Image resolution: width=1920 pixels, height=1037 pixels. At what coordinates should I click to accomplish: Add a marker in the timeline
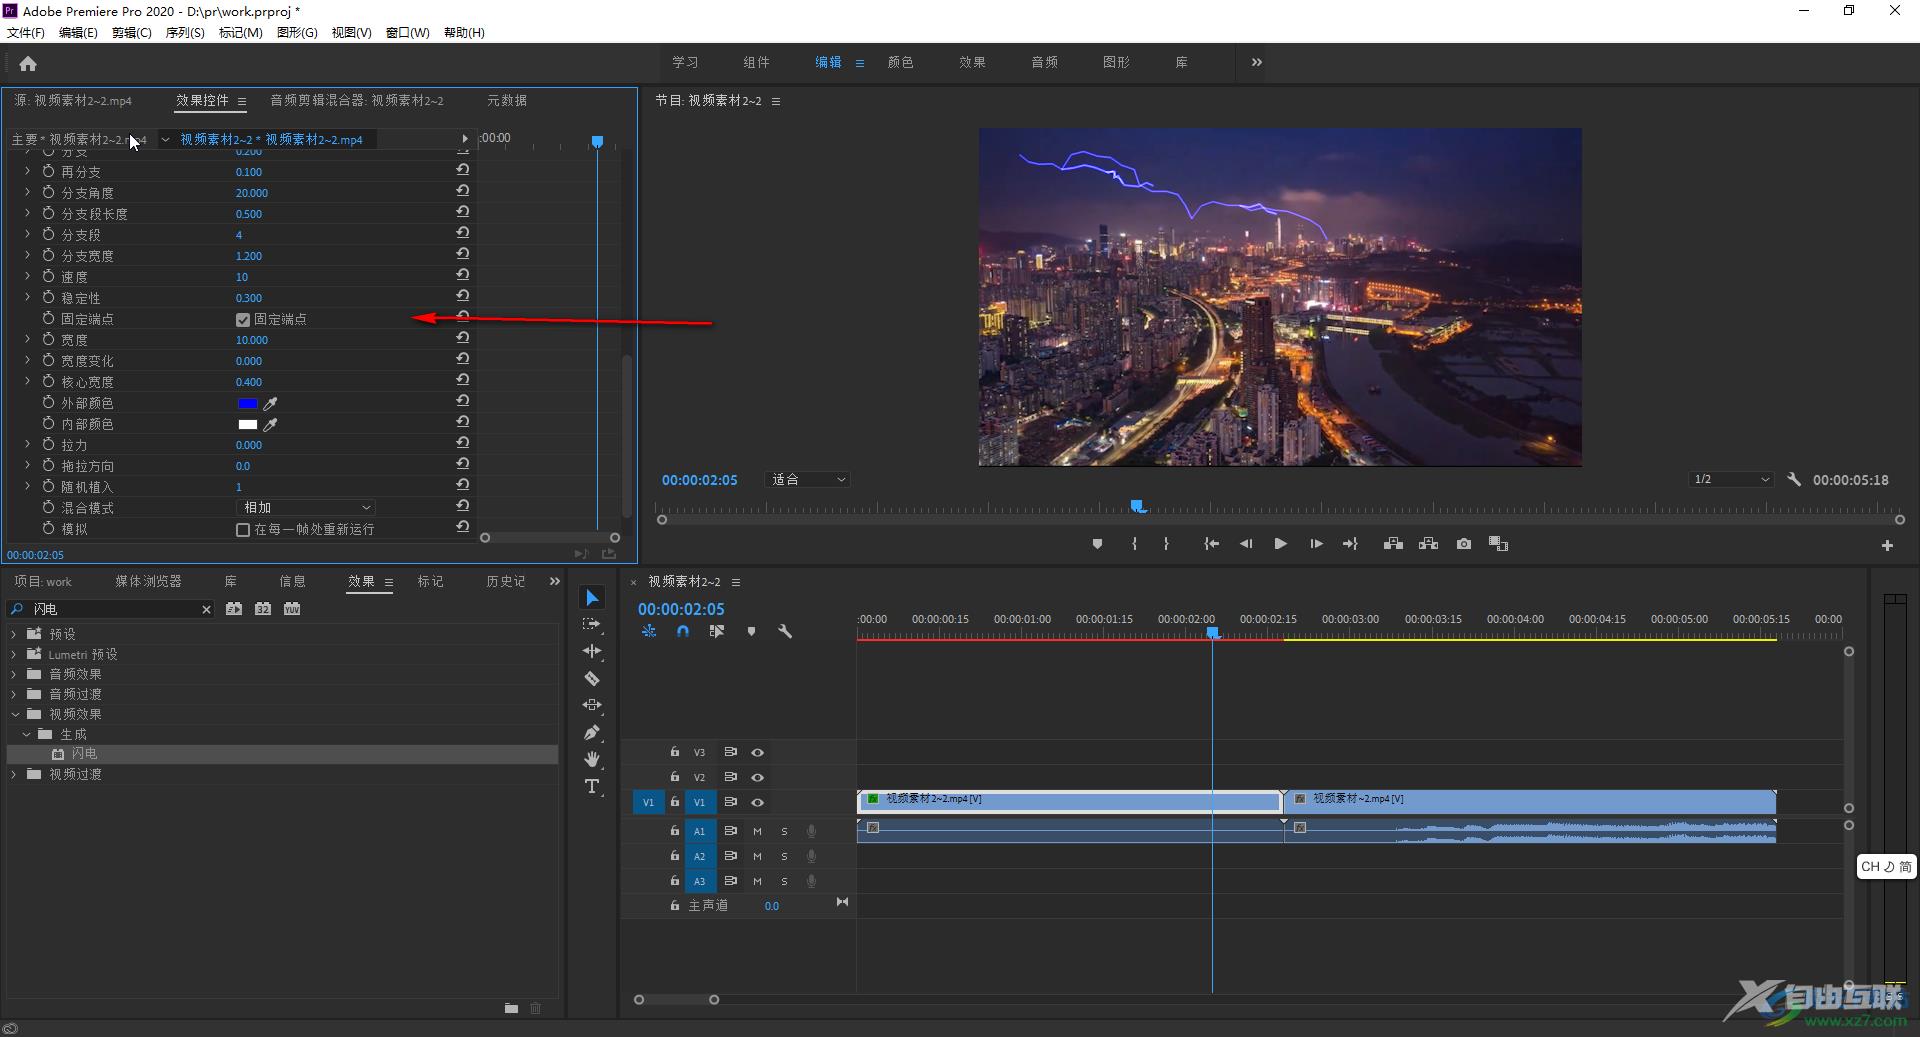coord(751,631)
